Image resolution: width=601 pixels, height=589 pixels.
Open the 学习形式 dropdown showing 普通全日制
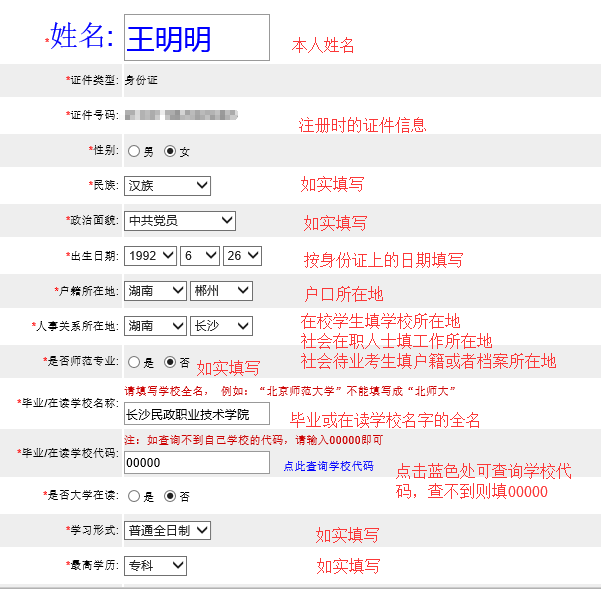point(167,530)
